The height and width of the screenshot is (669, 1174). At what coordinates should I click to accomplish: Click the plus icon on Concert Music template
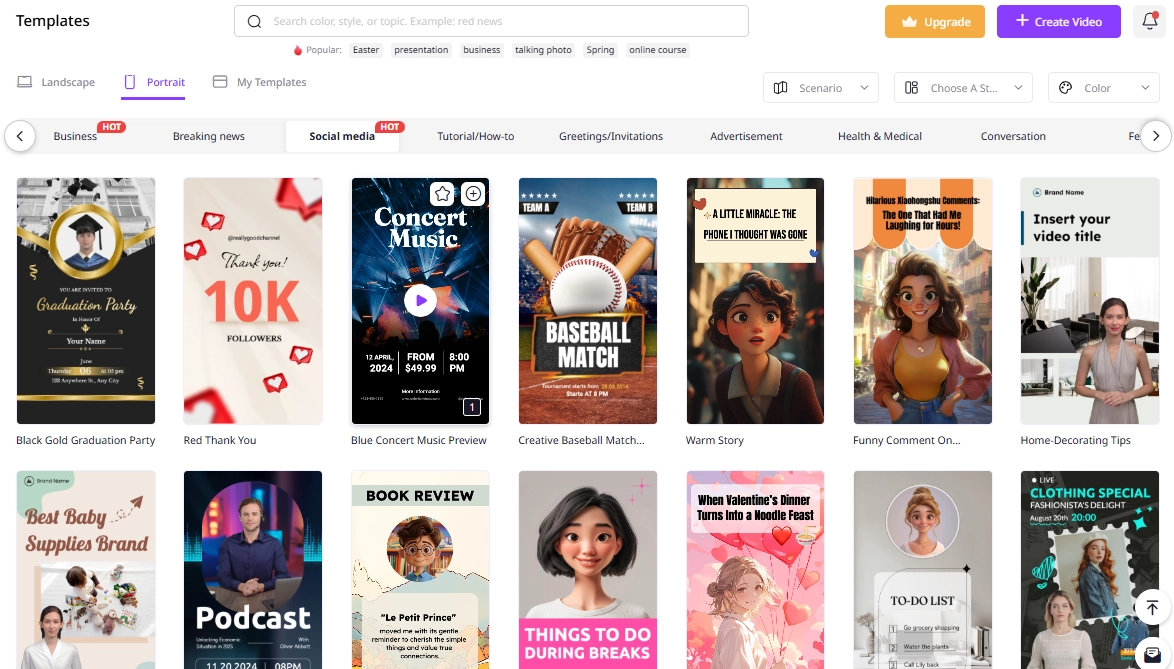click(473, 194)
